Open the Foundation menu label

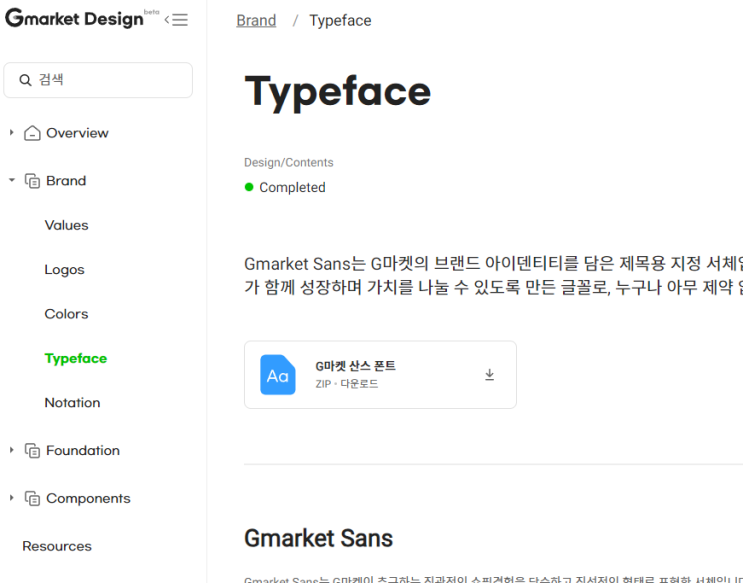click(83, 450)
